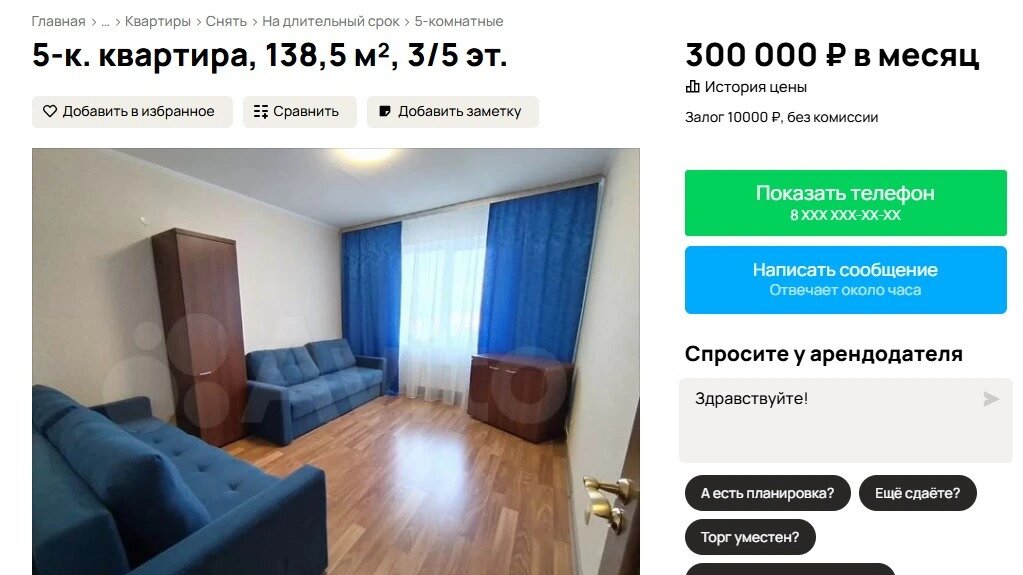Open the 5-комнатные breadcrumb
Viewport: 1023px width, 575px height.
point(459,22)
